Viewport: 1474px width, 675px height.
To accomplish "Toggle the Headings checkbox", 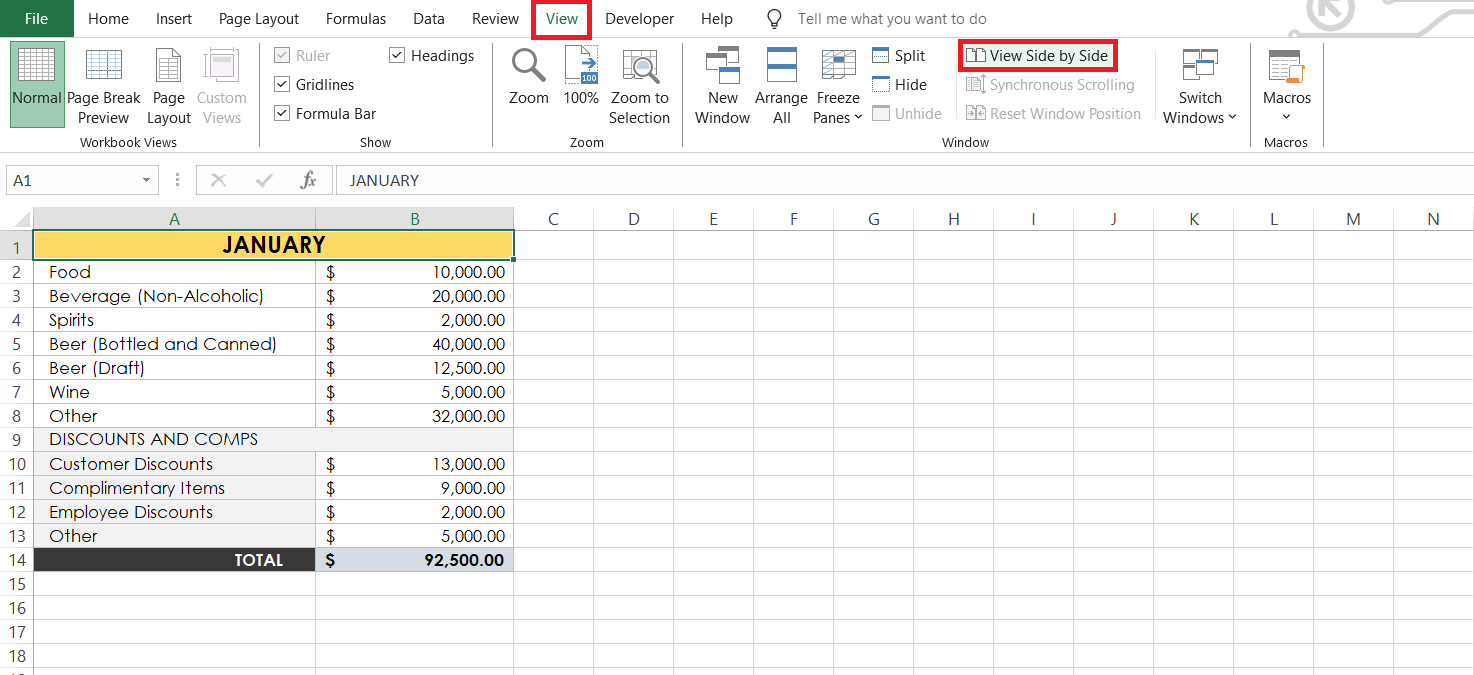I will click(x=397, y=56).
